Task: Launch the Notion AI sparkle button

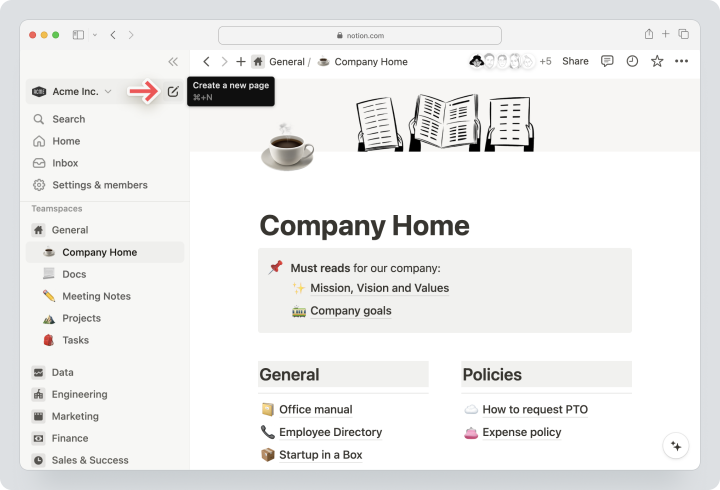Action: [x=676, y=446]
